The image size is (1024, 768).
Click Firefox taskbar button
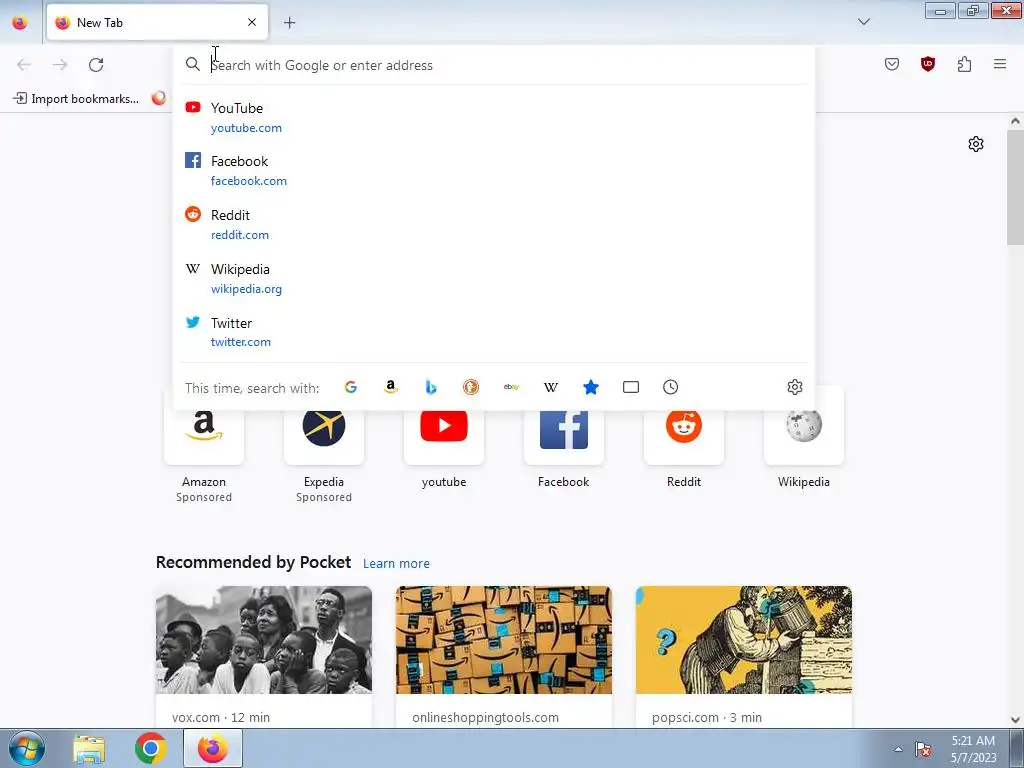coord(213,748)
